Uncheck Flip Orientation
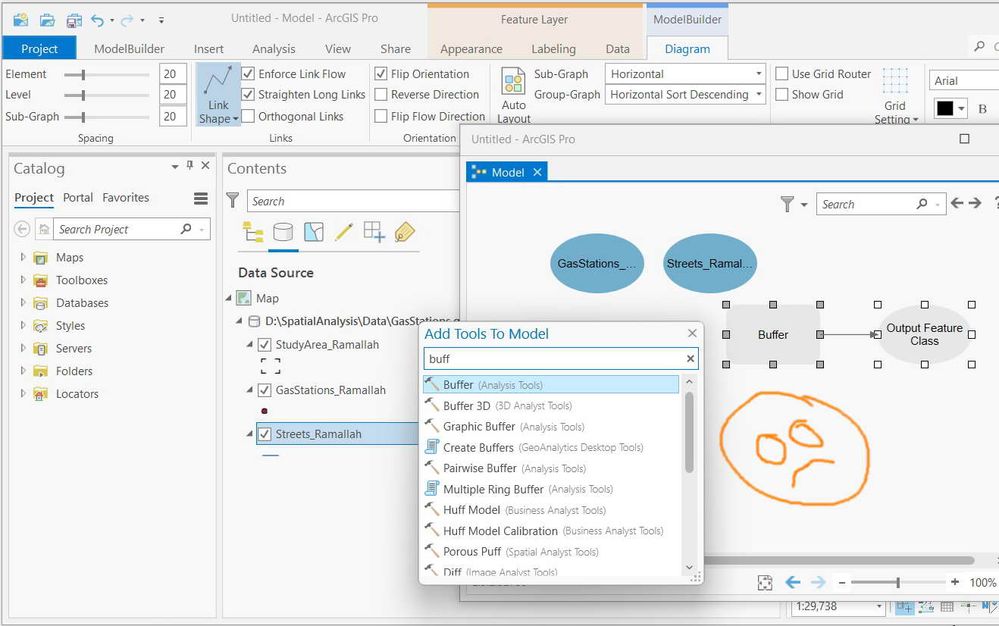Image resolution: width=999 pixels, height=626 pixels. click(381, 74)
